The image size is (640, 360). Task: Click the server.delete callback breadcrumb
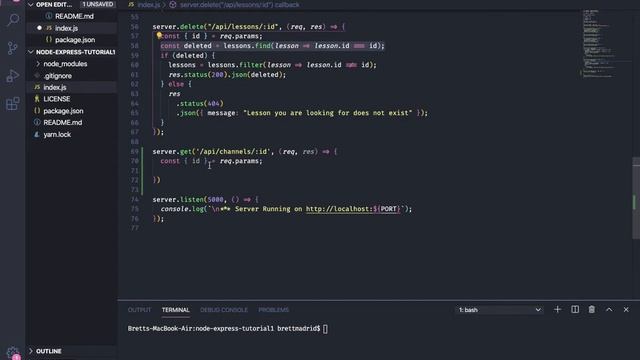(x=239, y=5)
